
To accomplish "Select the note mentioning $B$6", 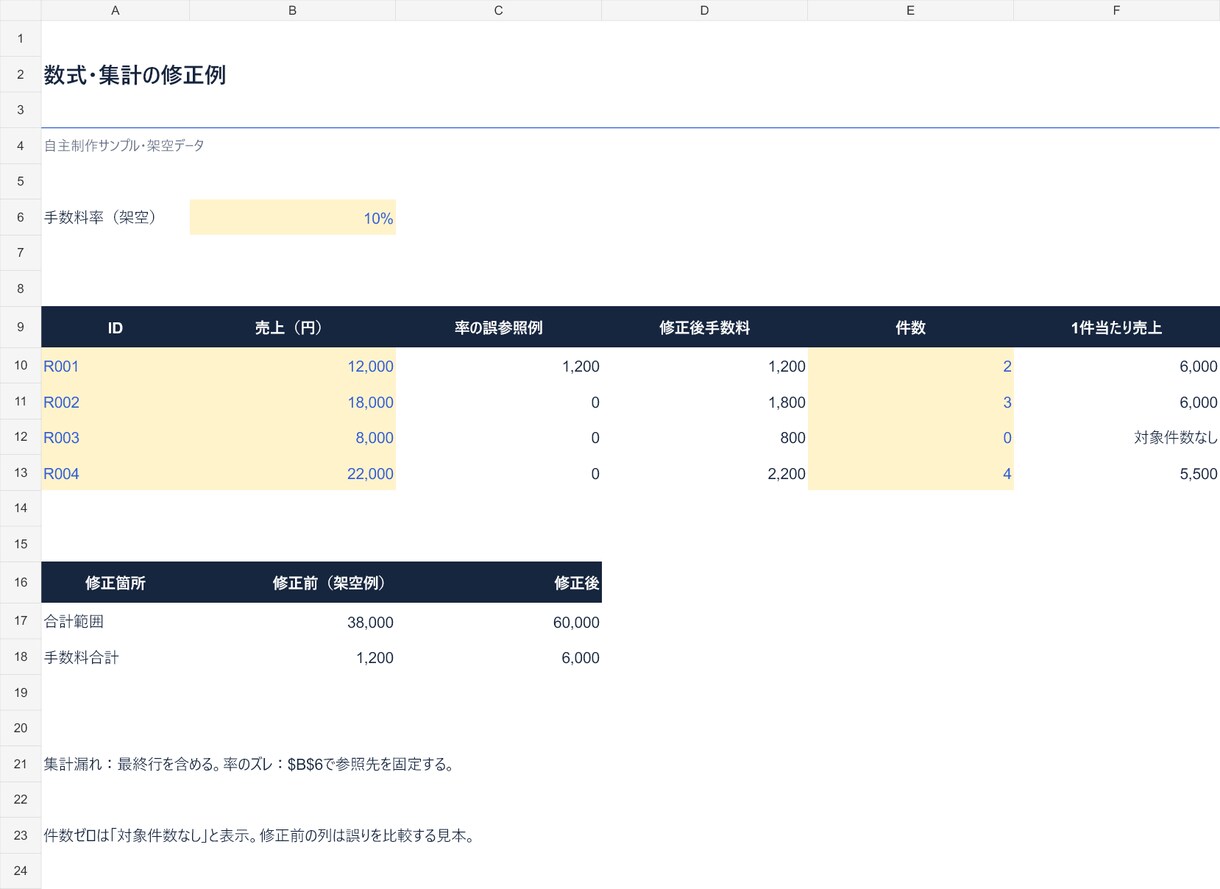I will click(249, 765).
